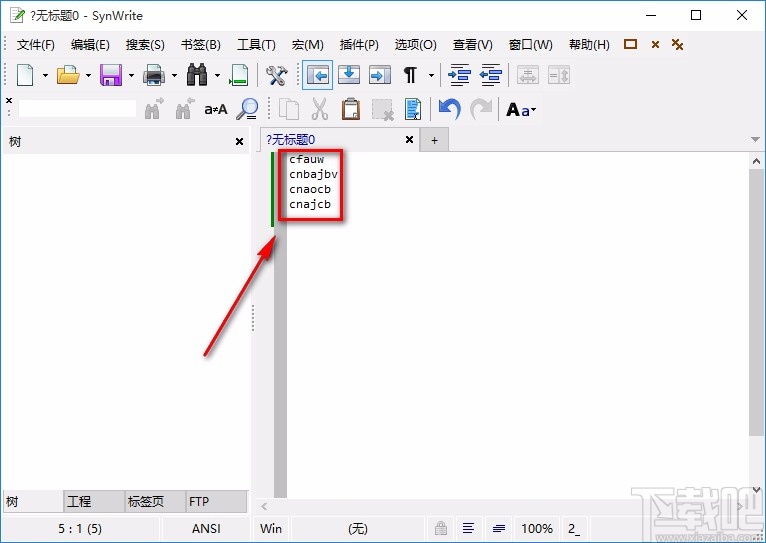The image size is (766, 543).
Task: Expand the print dropdown arrow
Action: [174, 76]
